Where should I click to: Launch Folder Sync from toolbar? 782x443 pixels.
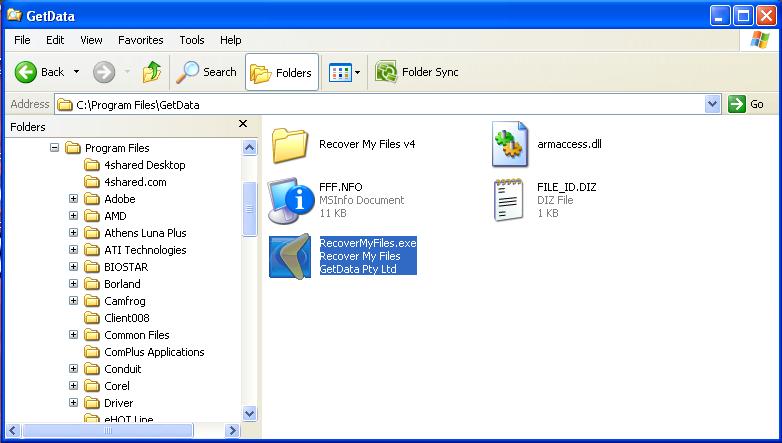click(x=417, y=72)
